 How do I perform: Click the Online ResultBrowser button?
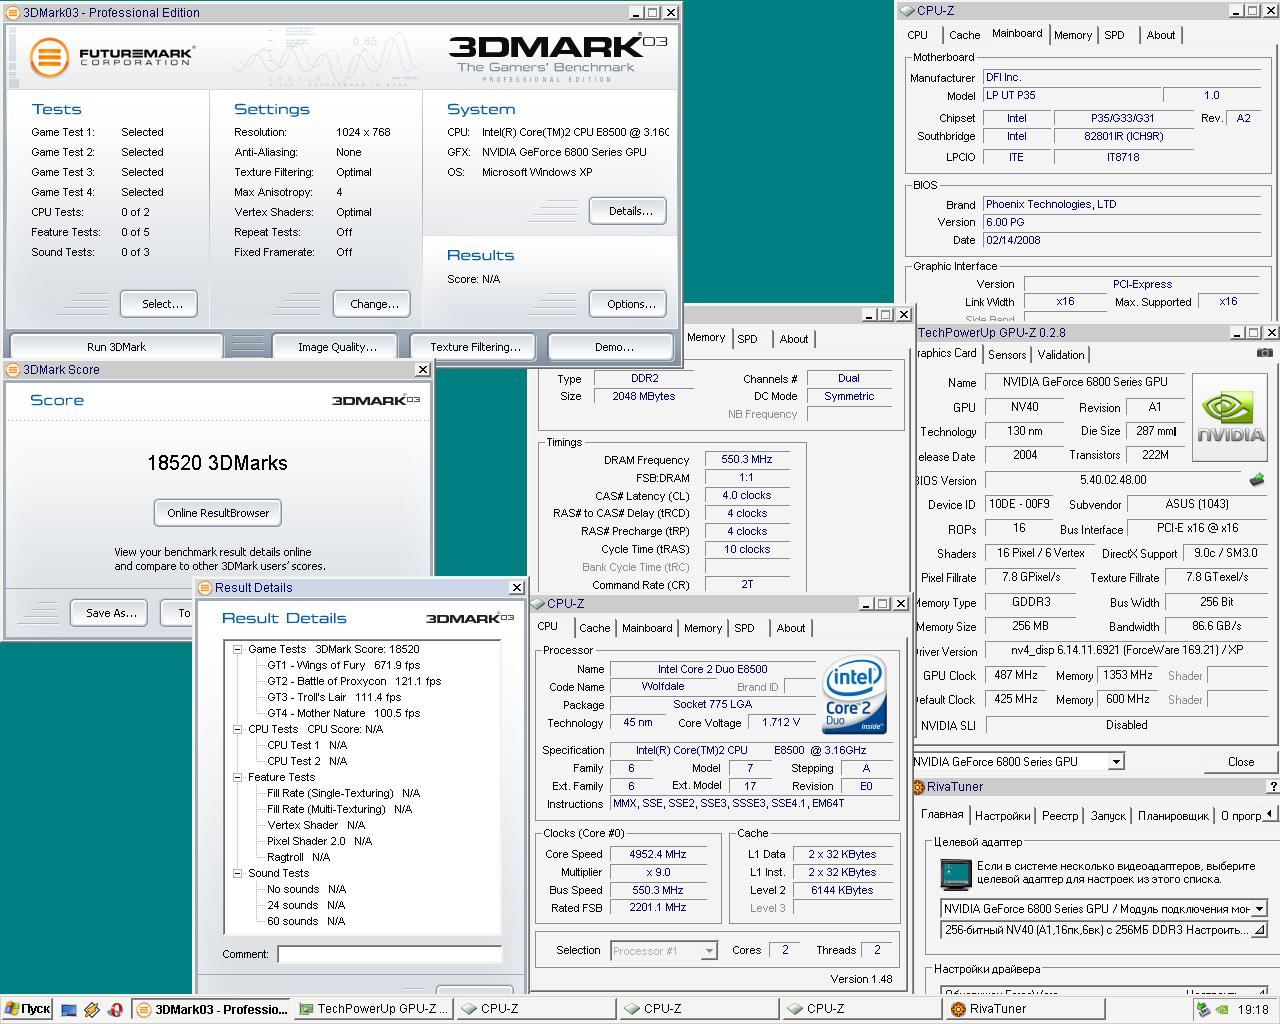[x=218, y=513]
